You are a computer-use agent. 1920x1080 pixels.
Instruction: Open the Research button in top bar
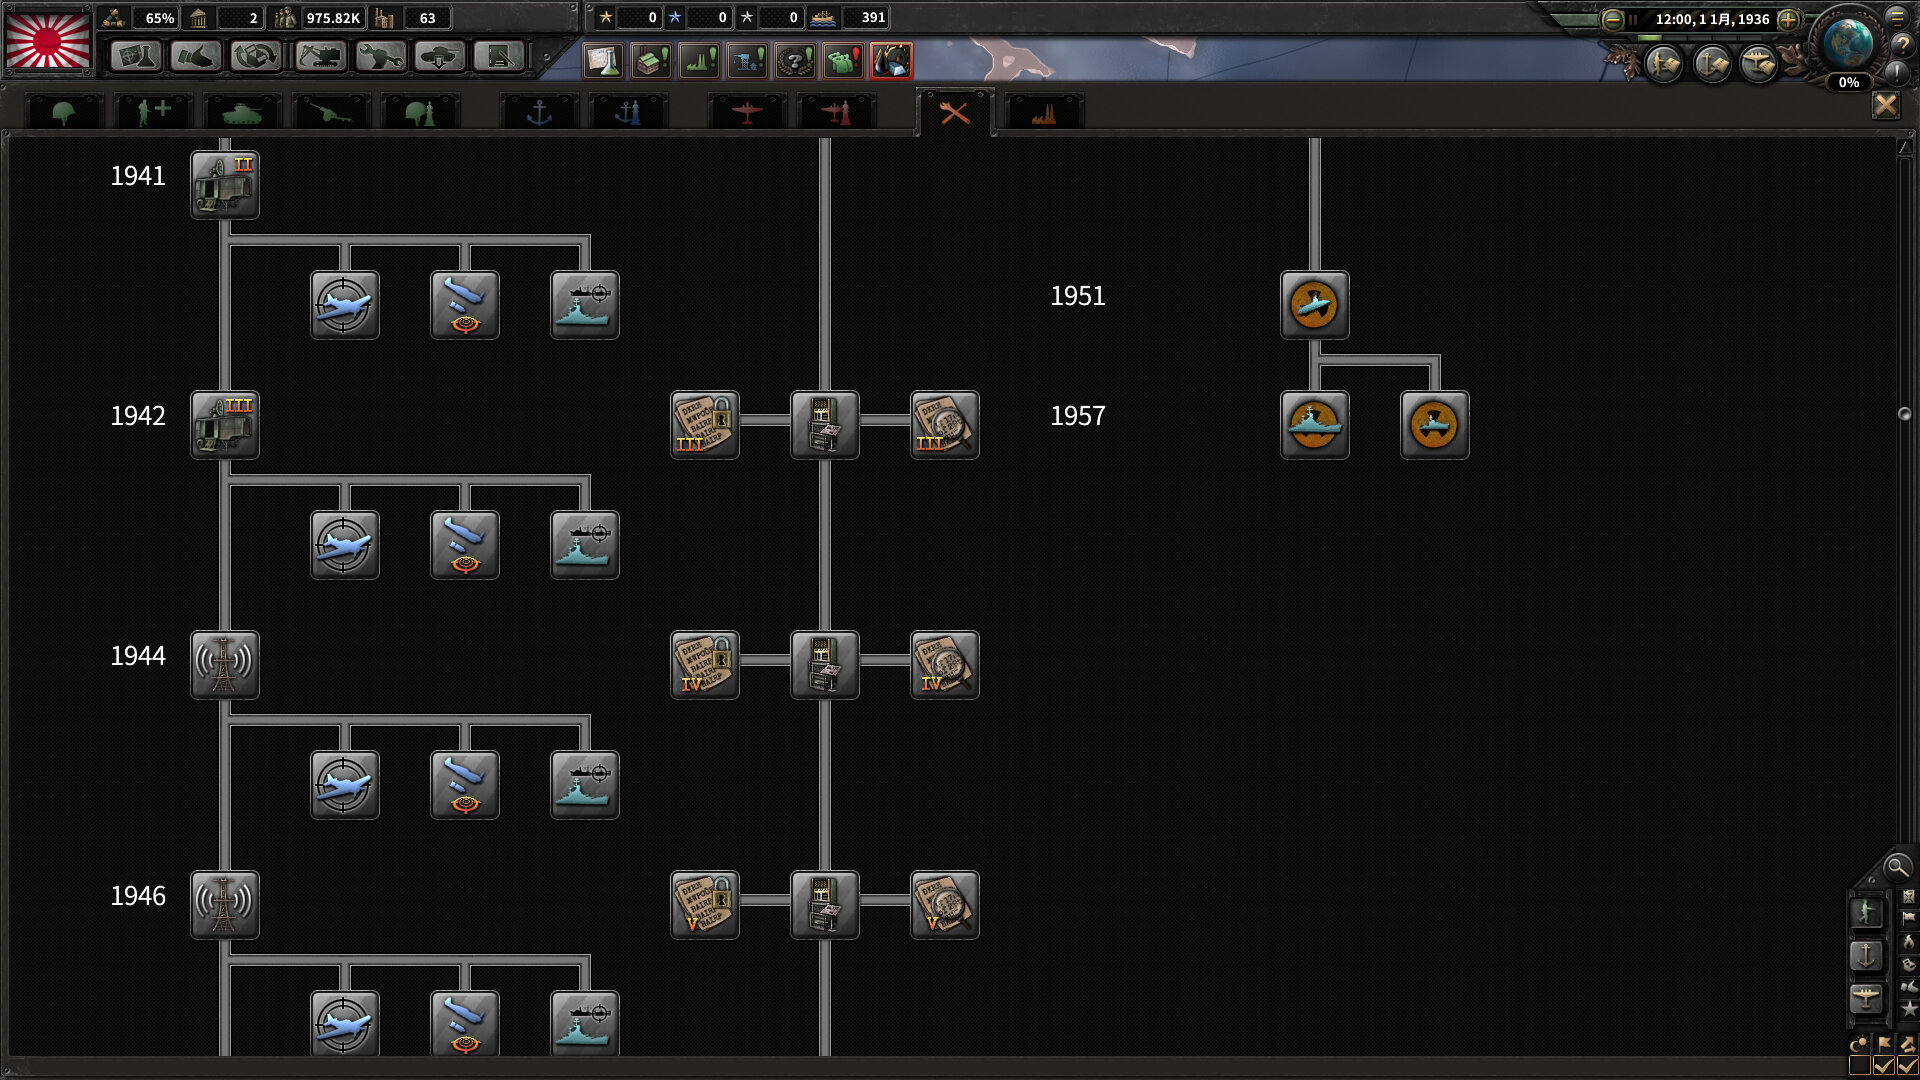(135, 57)
